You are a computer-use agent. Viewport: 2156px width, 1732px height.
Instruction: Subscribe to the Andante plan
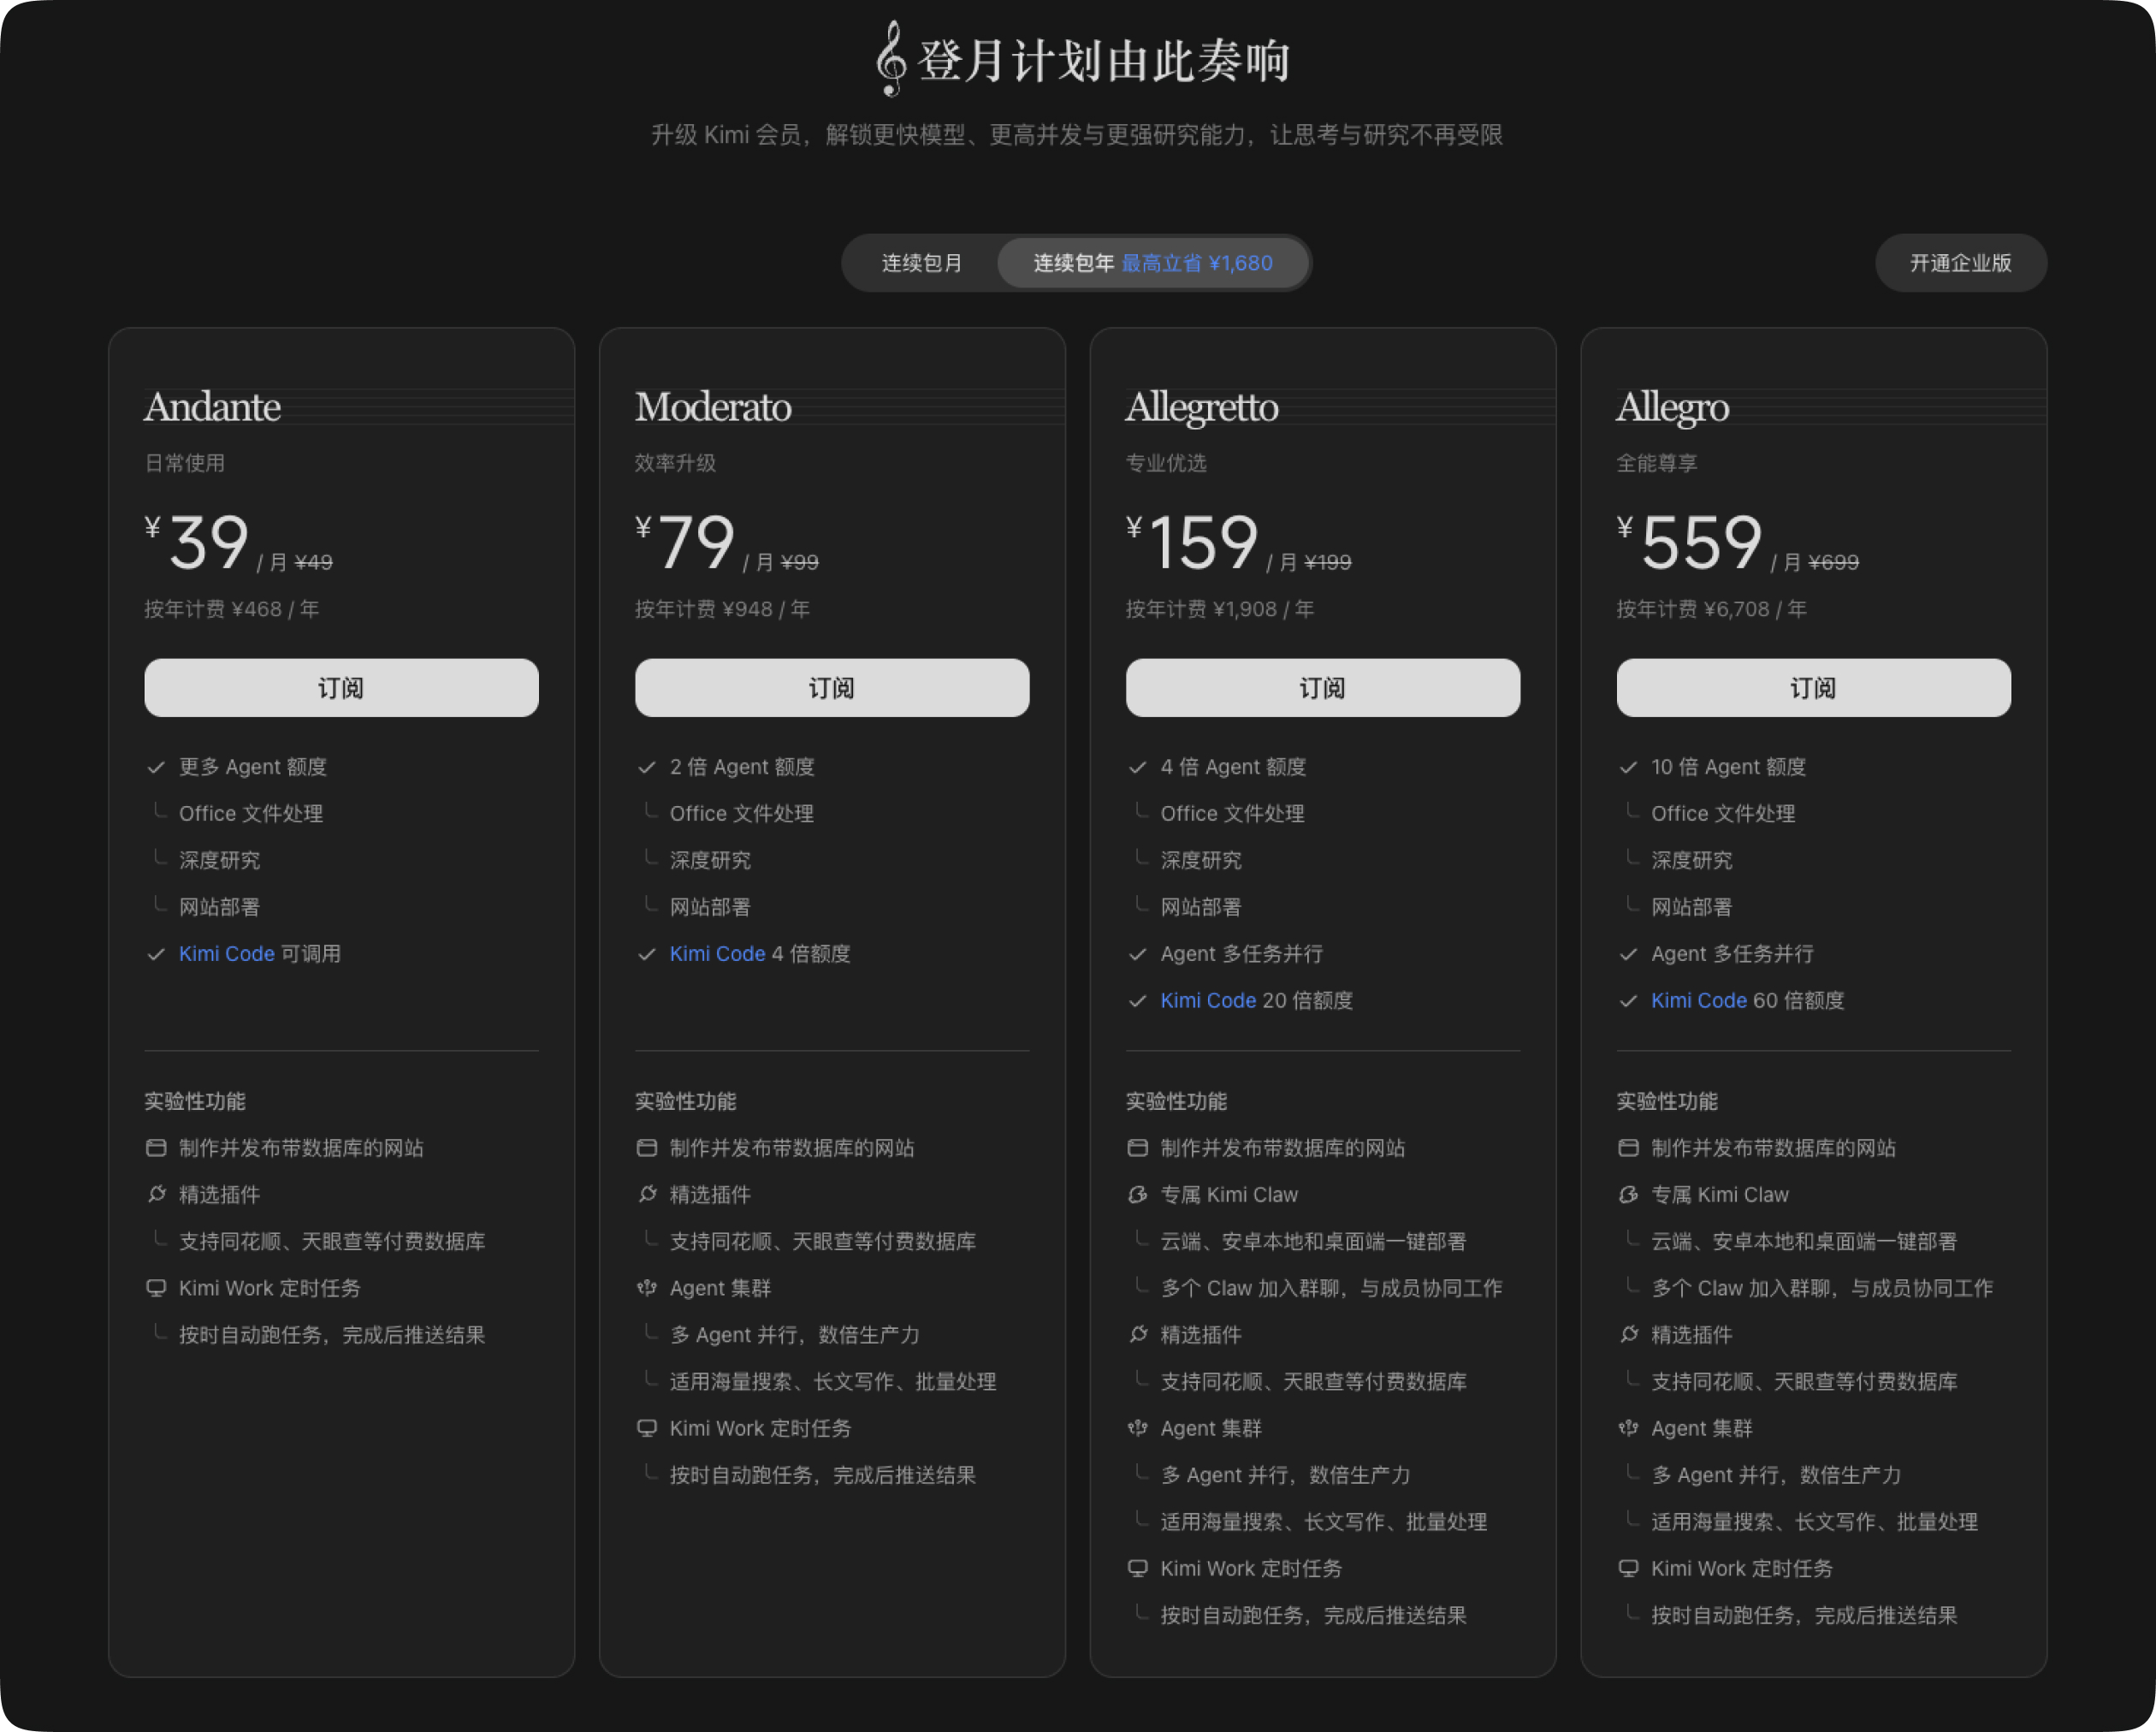341,687
